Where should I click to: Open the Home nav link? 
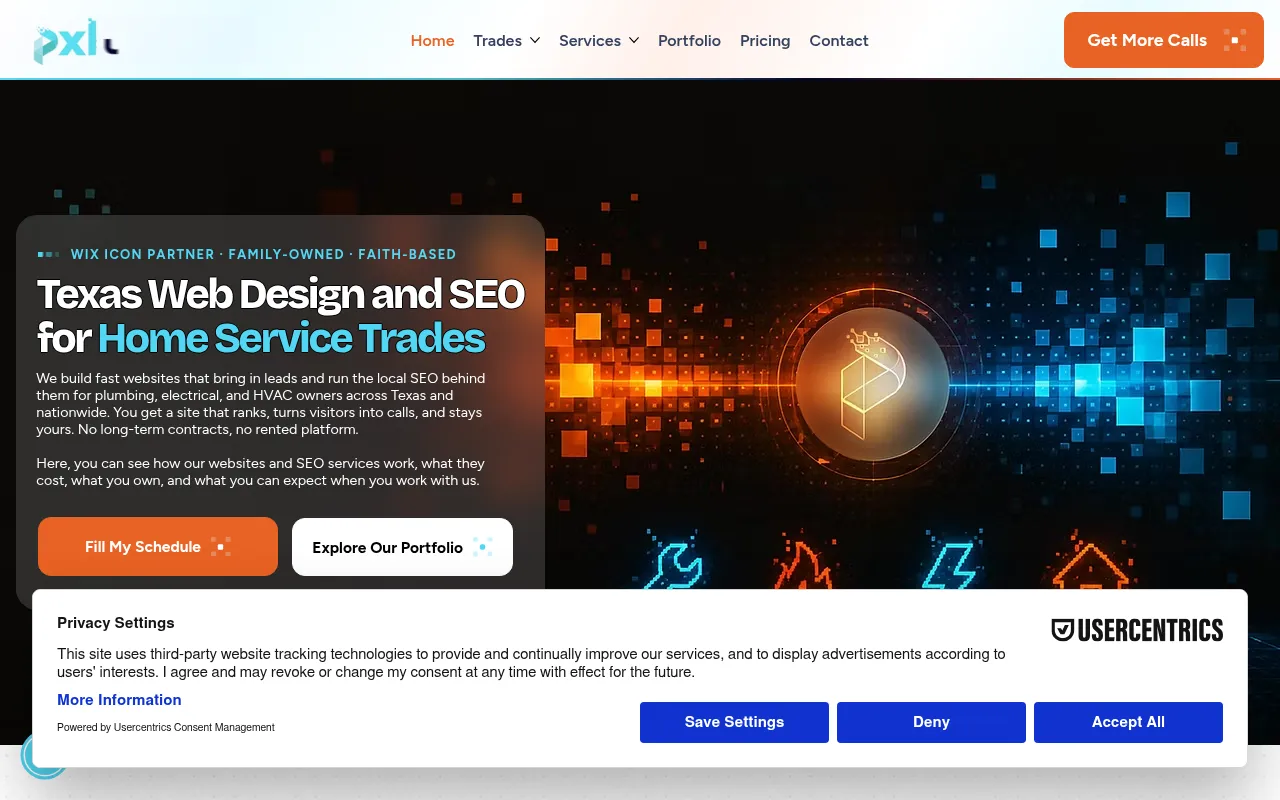tap(432, 41)
